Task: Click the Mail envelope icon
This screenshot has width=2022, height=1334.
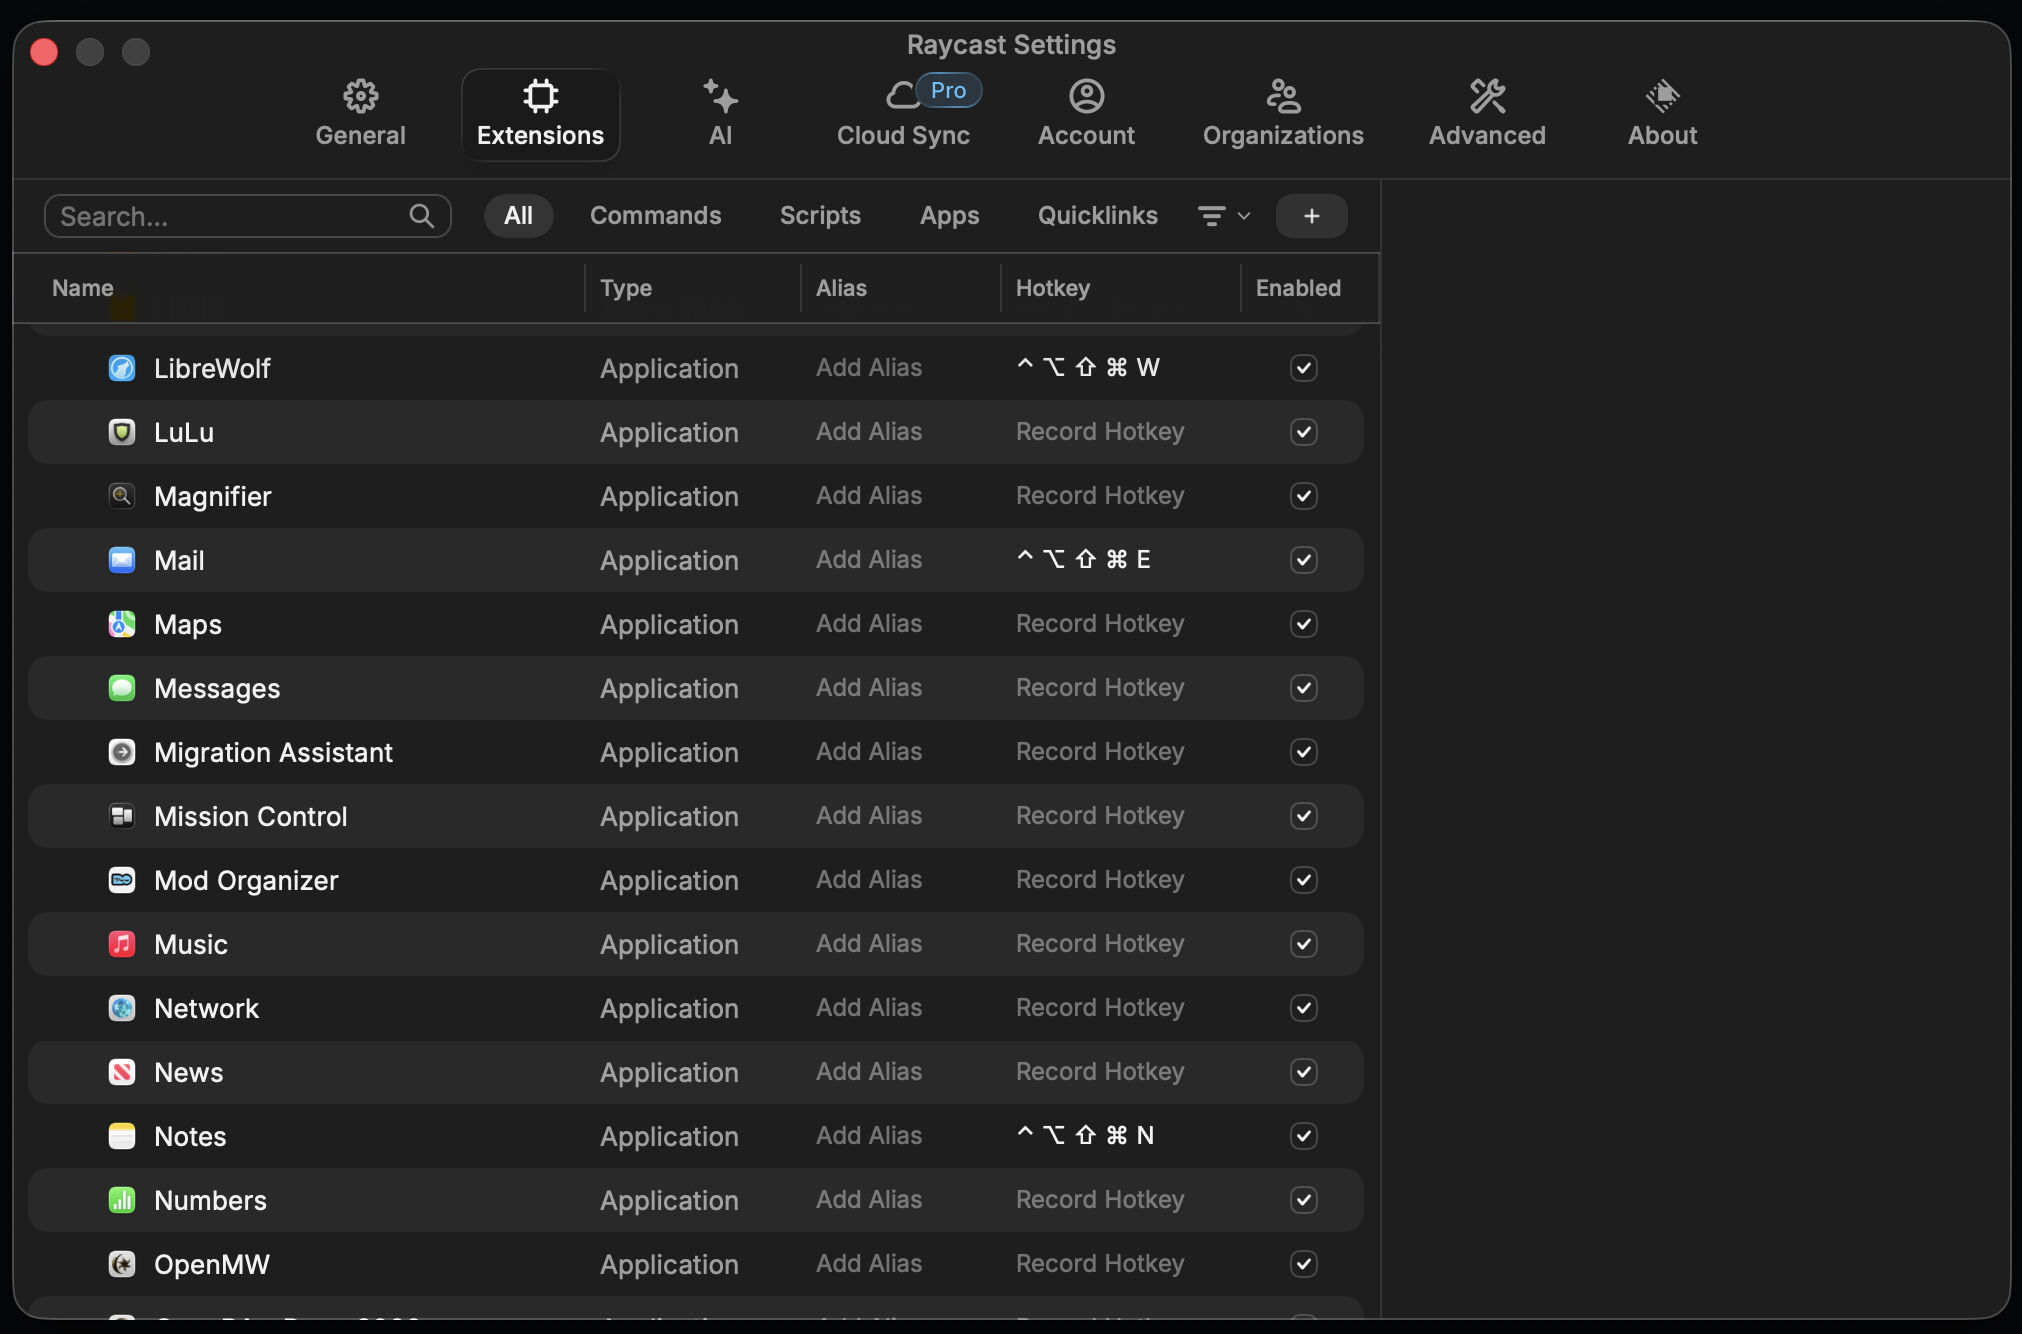Action: pyautogui.click(x=122, y=560)
